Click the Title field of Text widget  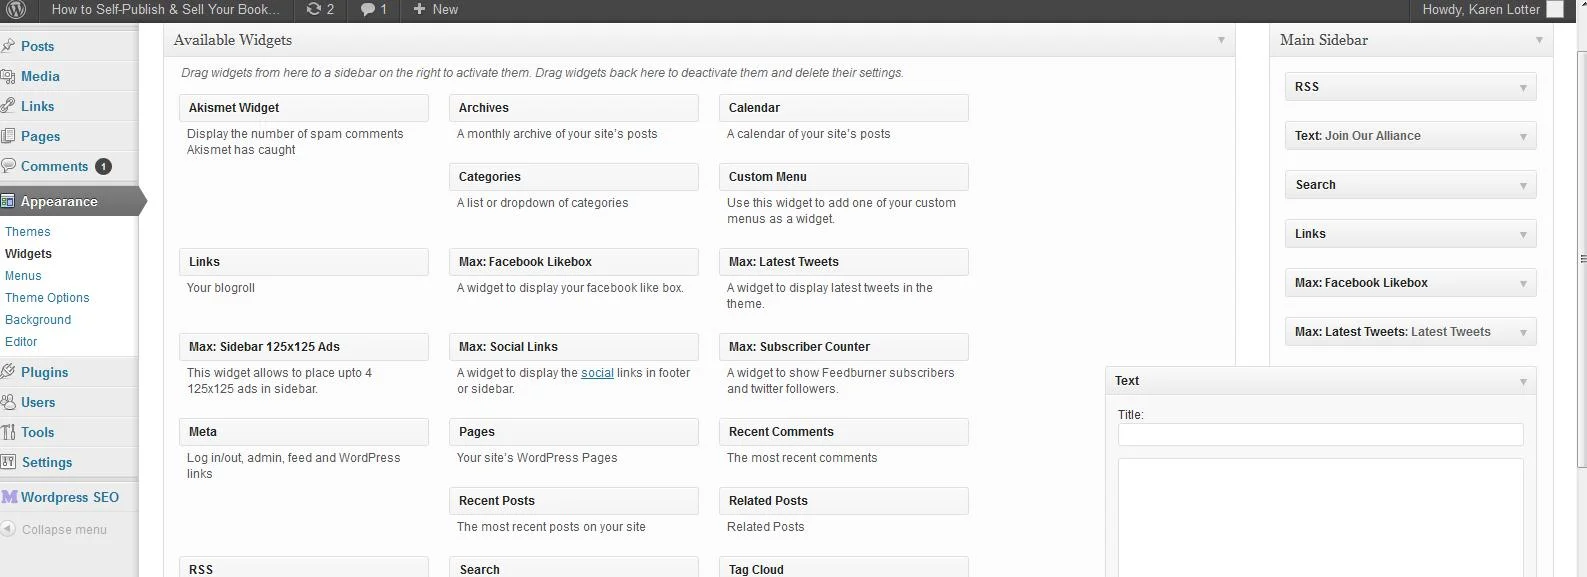[1320, 434]
